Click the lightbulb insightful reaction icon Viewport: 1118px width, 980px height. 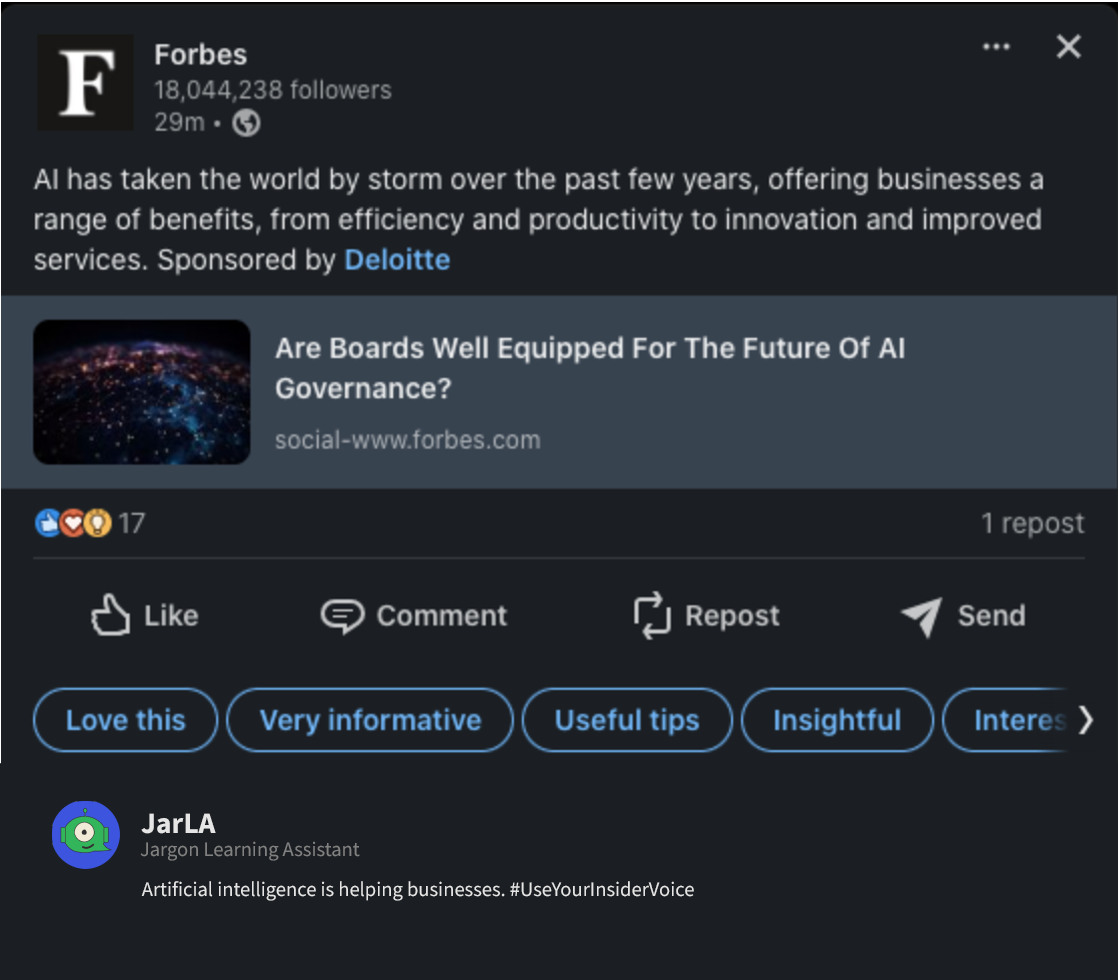(x=98, y=524)
